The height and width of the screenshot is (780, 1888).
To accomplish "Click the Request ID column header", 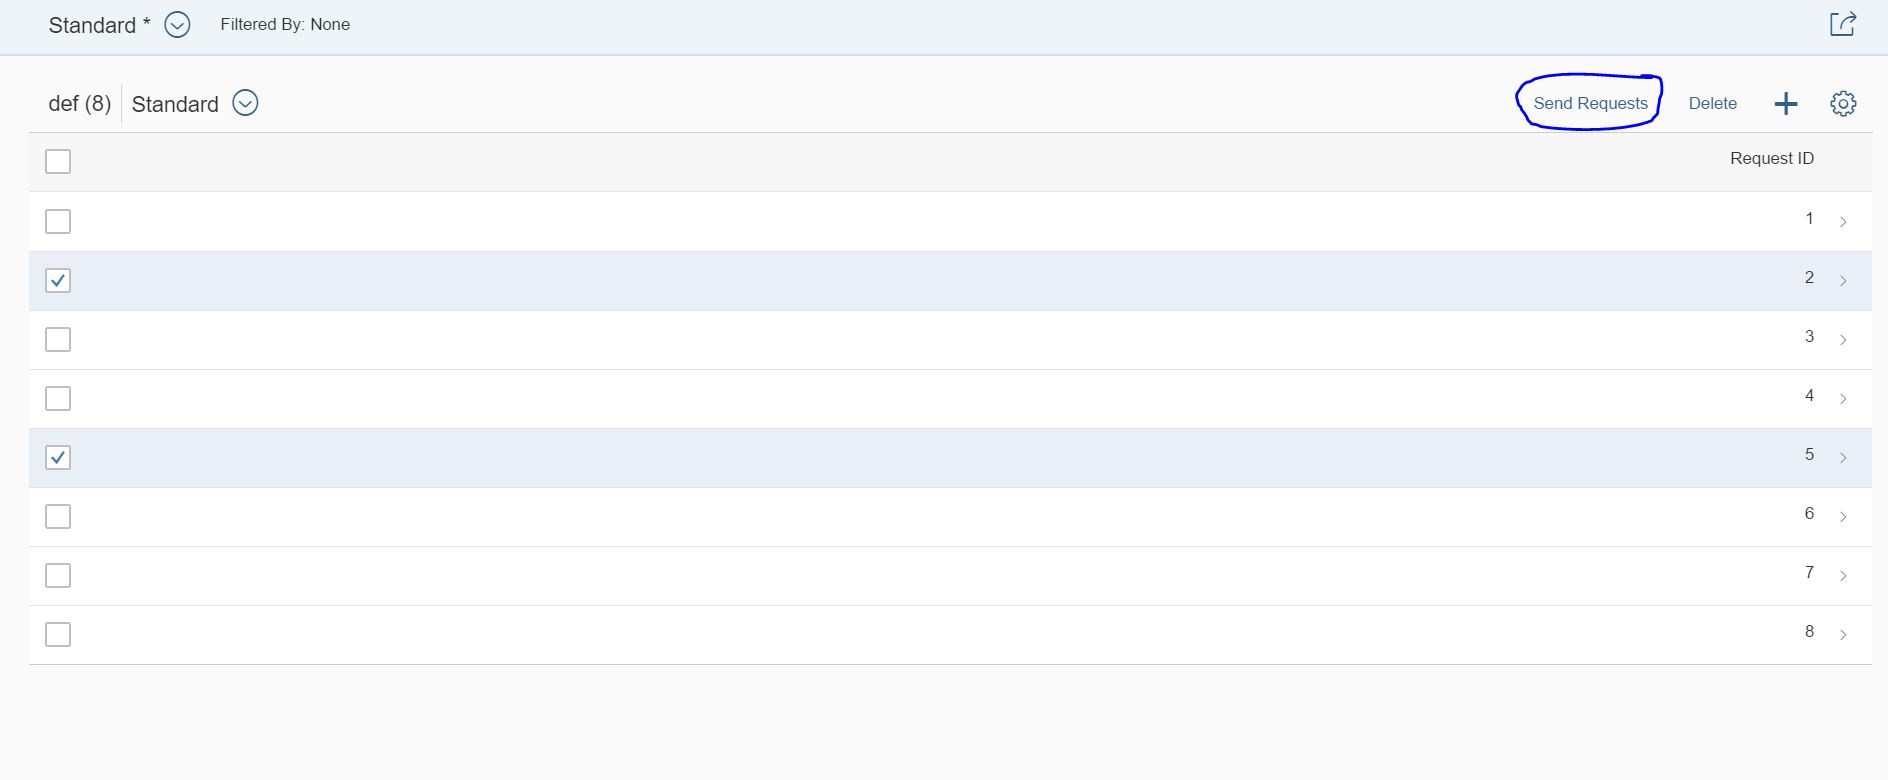I will (1771, 158).
